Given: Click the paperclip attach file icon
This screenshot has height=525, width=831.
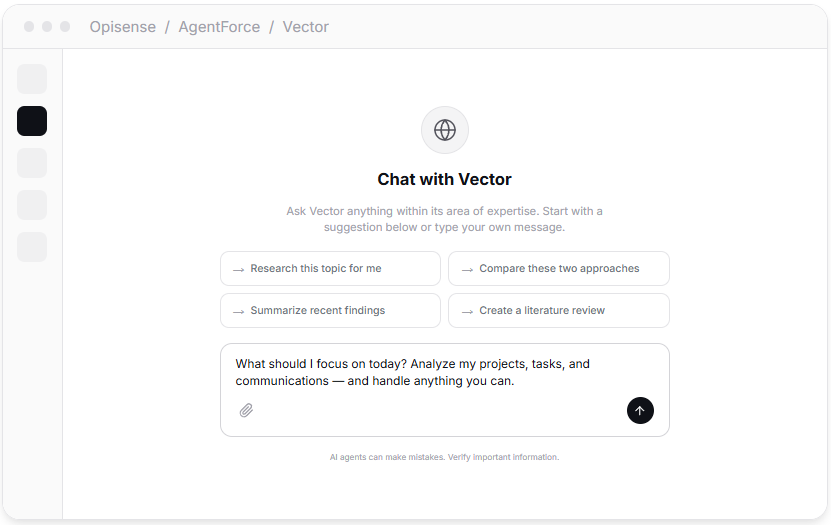Looking at the screenshot, I should pyautogui.click(x=246, y=410).
